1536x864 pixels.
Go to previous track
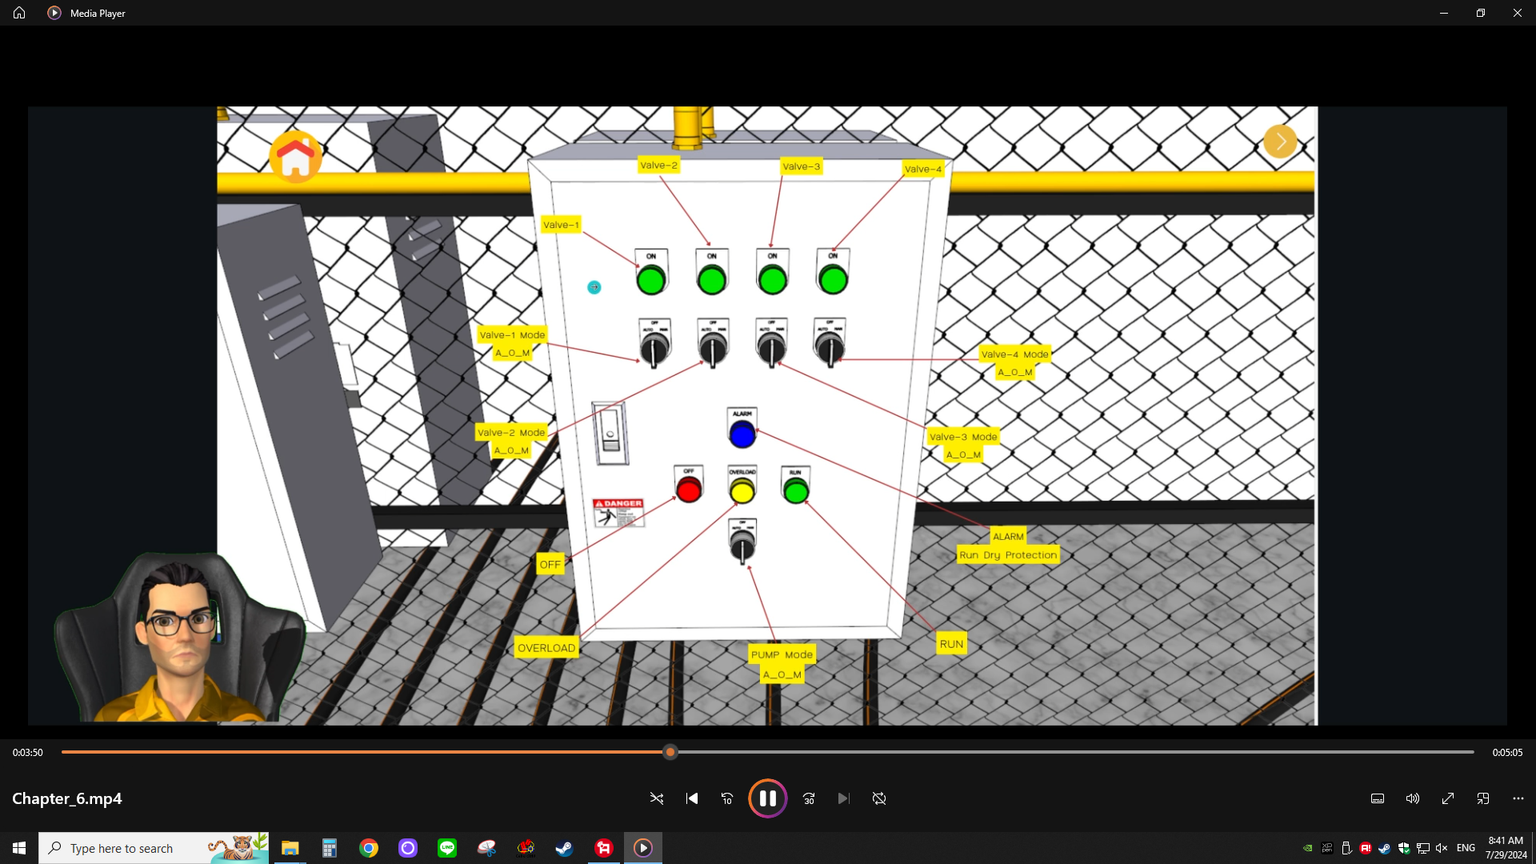tap(692, 798)
